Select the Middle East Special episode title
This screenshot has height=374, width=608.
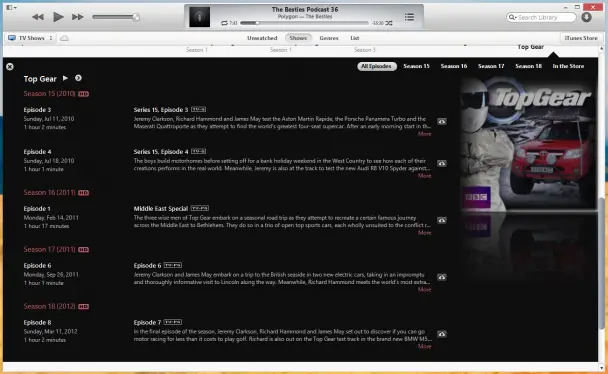coord(161,209)
